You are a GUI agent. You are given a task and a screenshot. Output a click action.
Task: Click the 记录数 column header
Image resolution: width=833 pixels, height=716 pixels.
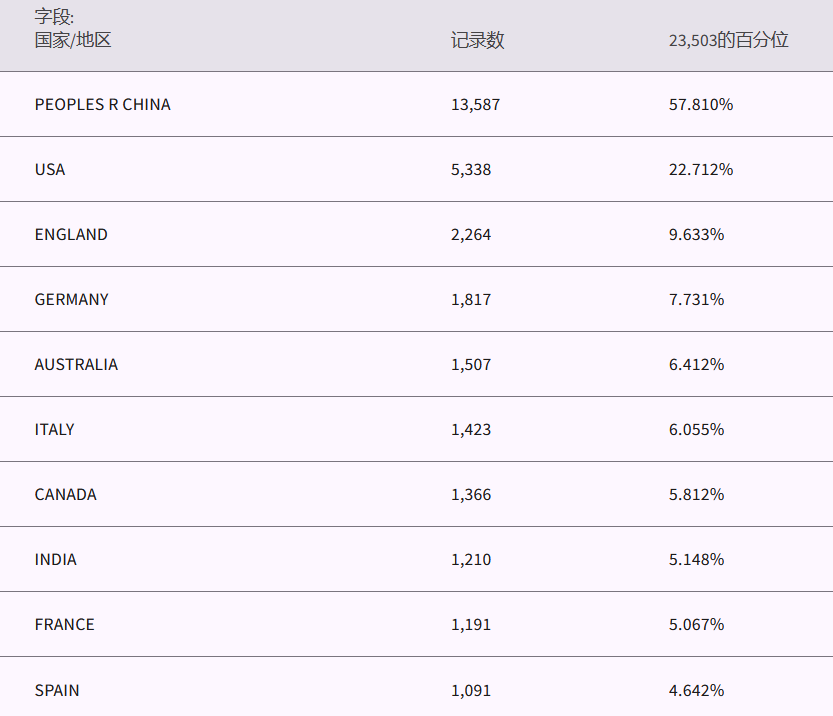[477, 40]
